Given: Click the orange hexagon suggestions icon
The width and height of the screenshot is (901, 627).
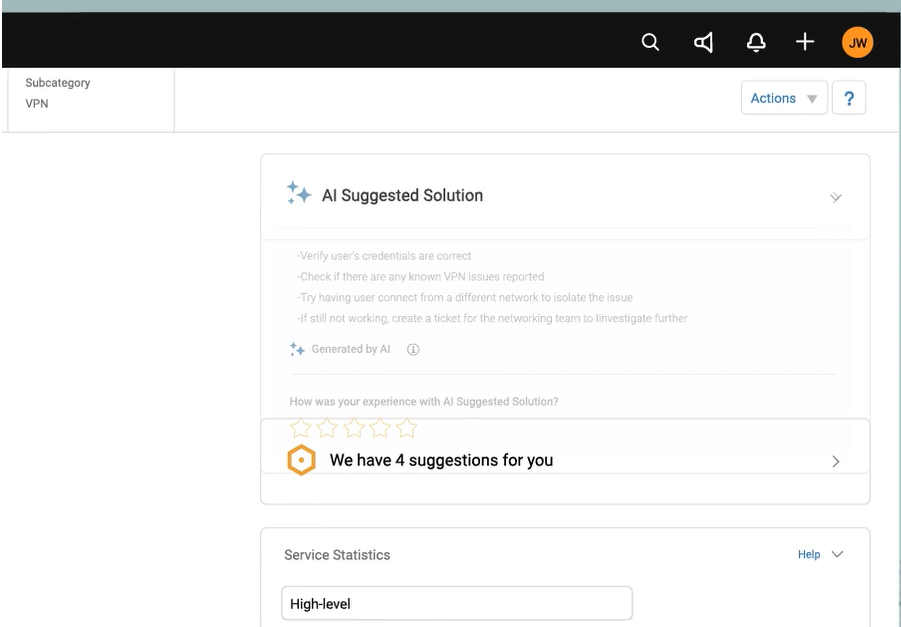Looking at the screenshot, I should click(301, 461).
